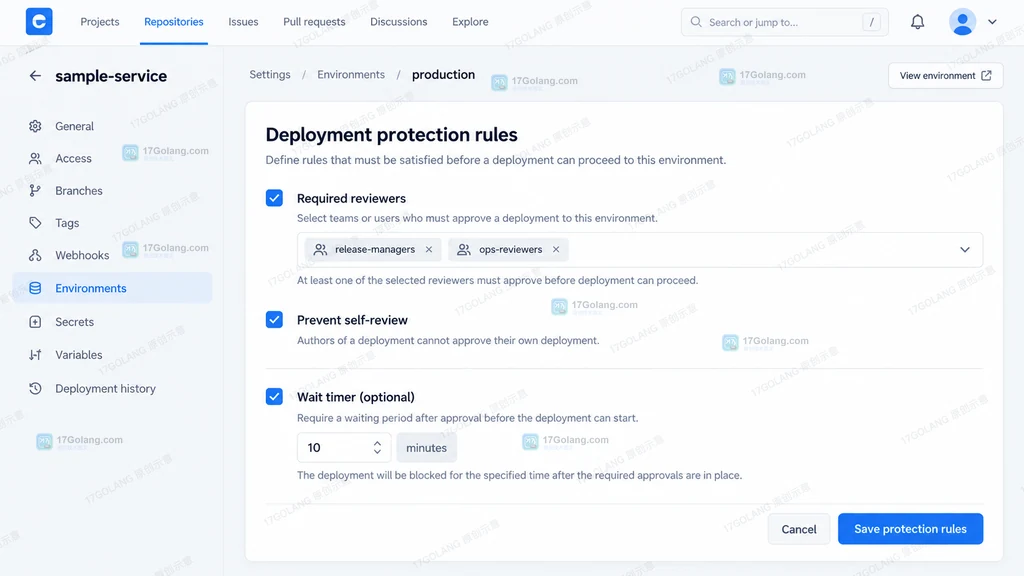Disable Wait timer checkbox
The image size is (1024, 576).
click(274, 396)
